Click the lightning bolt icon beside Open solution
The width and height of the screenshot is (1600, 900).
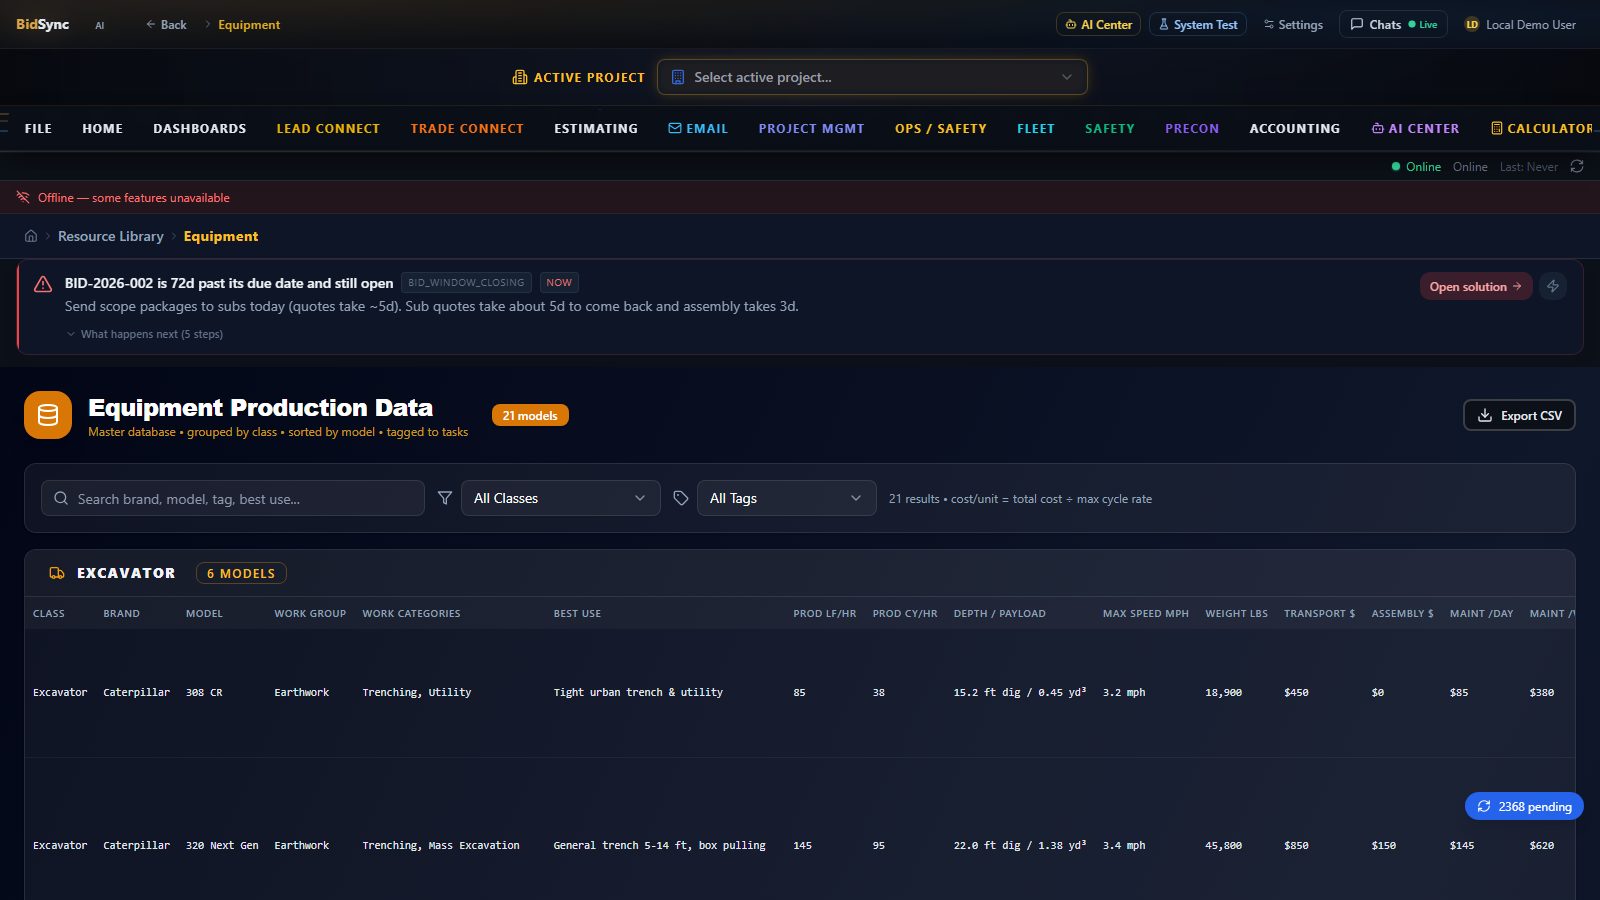1553,286
